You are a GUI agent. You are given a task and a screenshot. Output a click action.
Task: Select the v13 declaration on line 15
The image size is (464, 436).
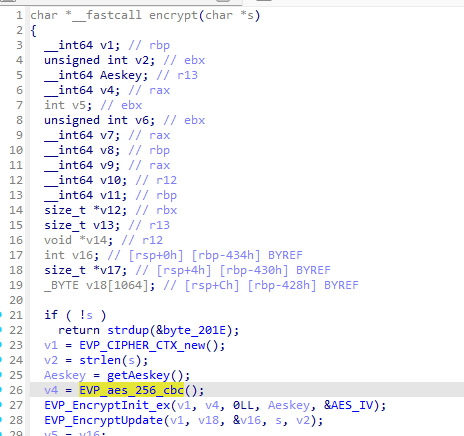103,225
